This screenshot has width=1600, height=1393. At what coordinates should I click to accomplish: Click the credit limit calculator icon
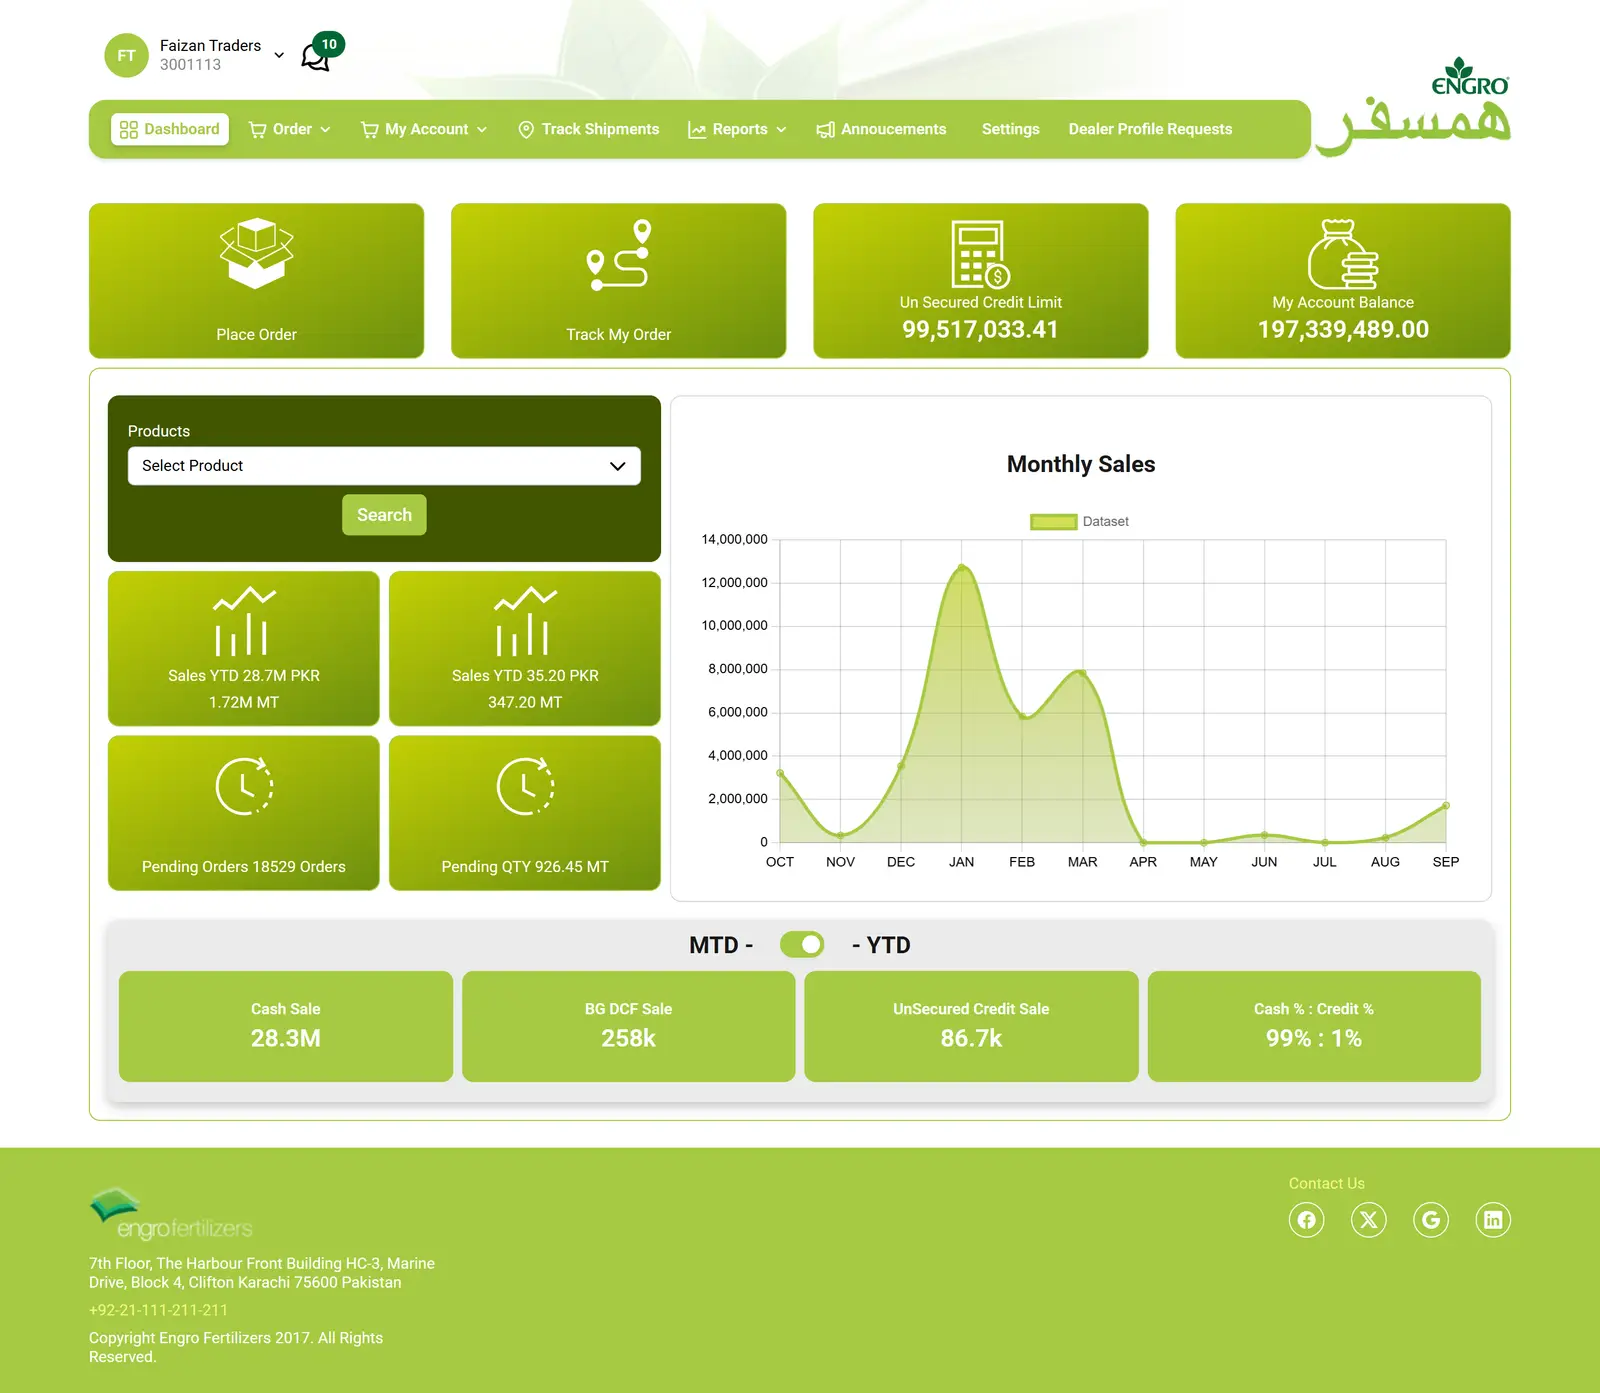[x=980, y=254]
